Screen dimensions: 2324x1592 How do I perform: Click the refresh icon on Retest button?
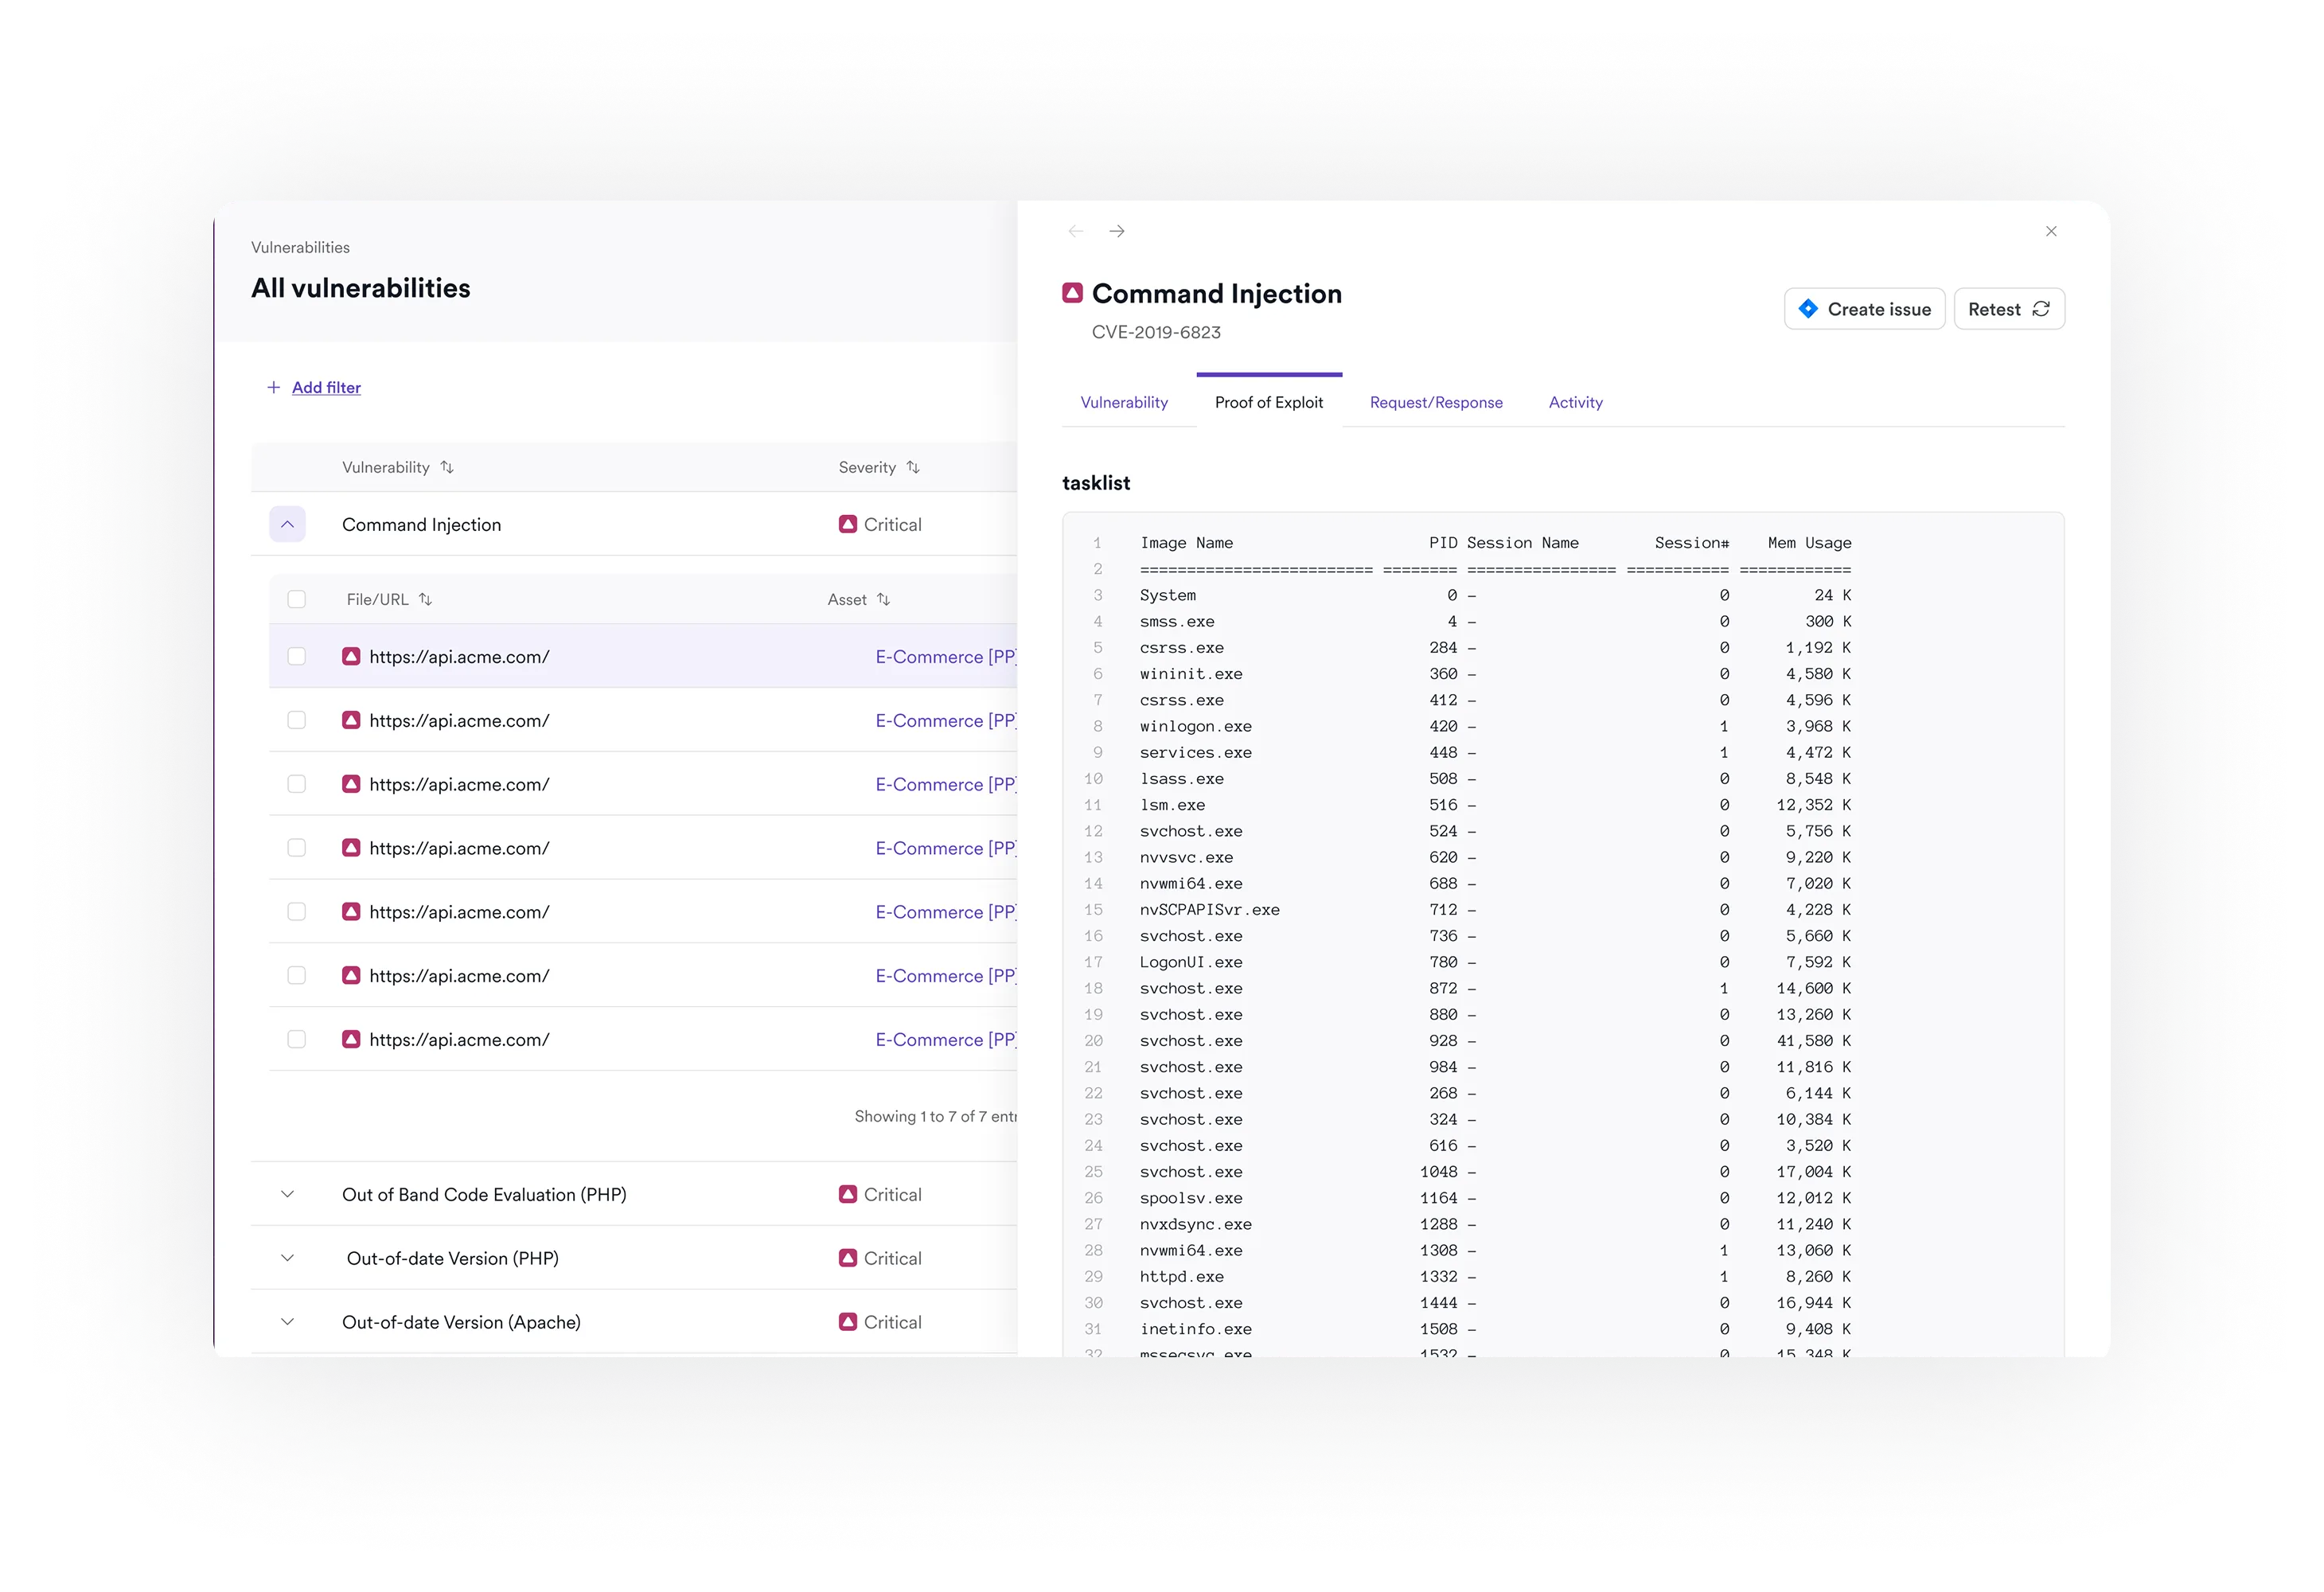2041,309
